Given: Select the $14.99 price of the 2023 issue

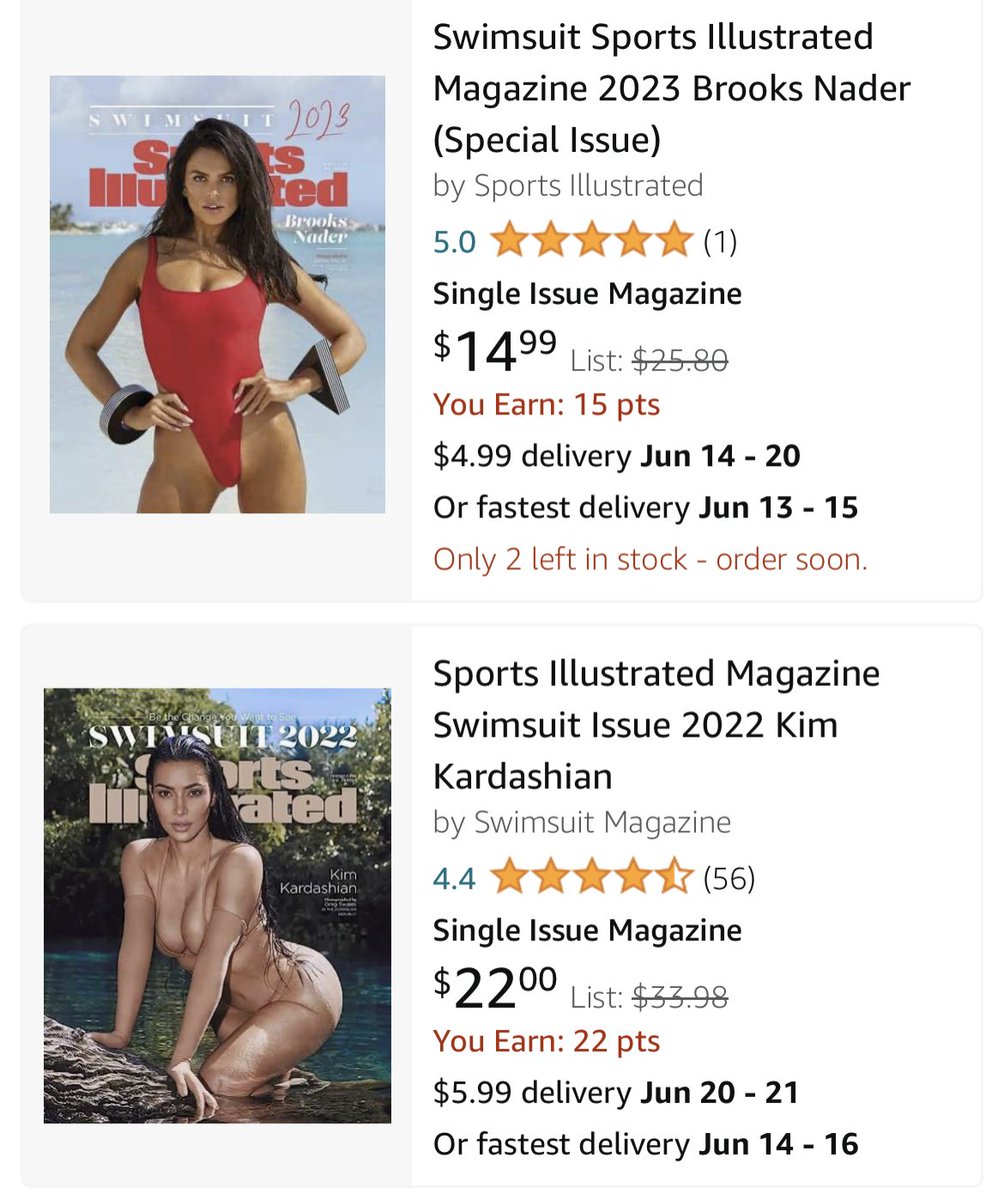Looking at the screenshot, I should (x=496, y=347).
